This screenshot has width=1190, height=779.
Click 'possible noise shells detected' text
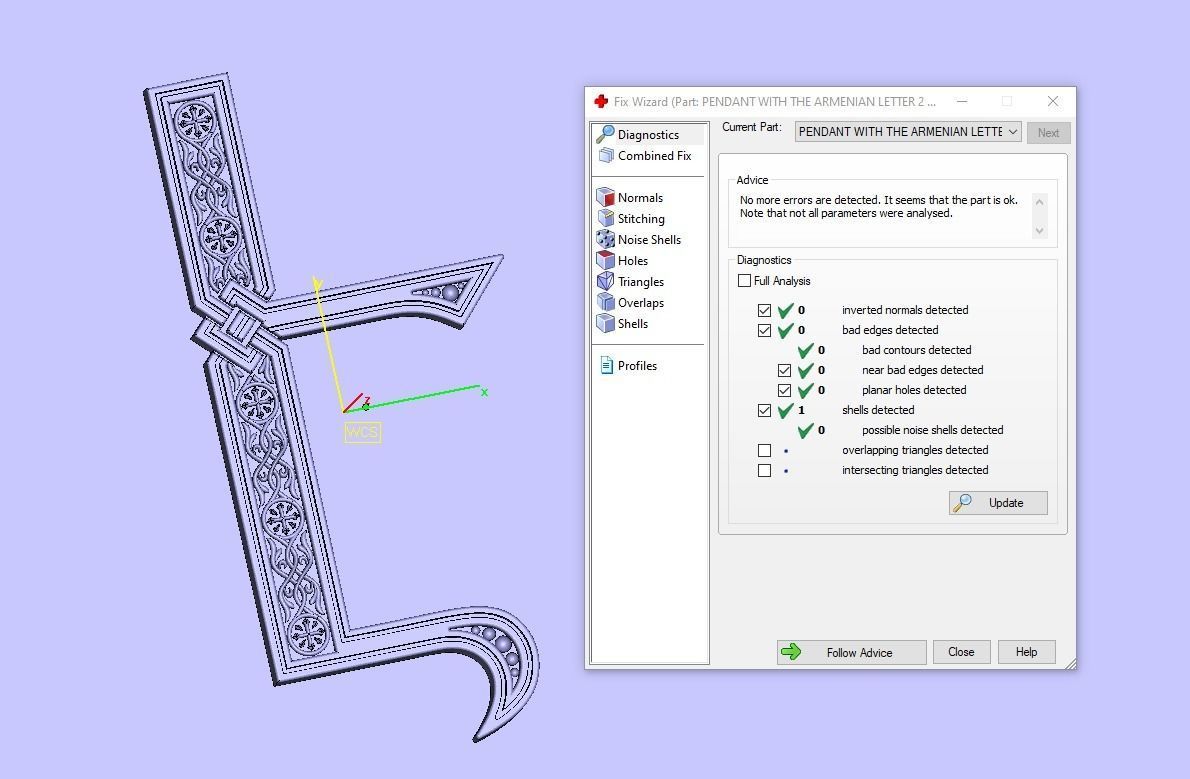click(932, 430)
